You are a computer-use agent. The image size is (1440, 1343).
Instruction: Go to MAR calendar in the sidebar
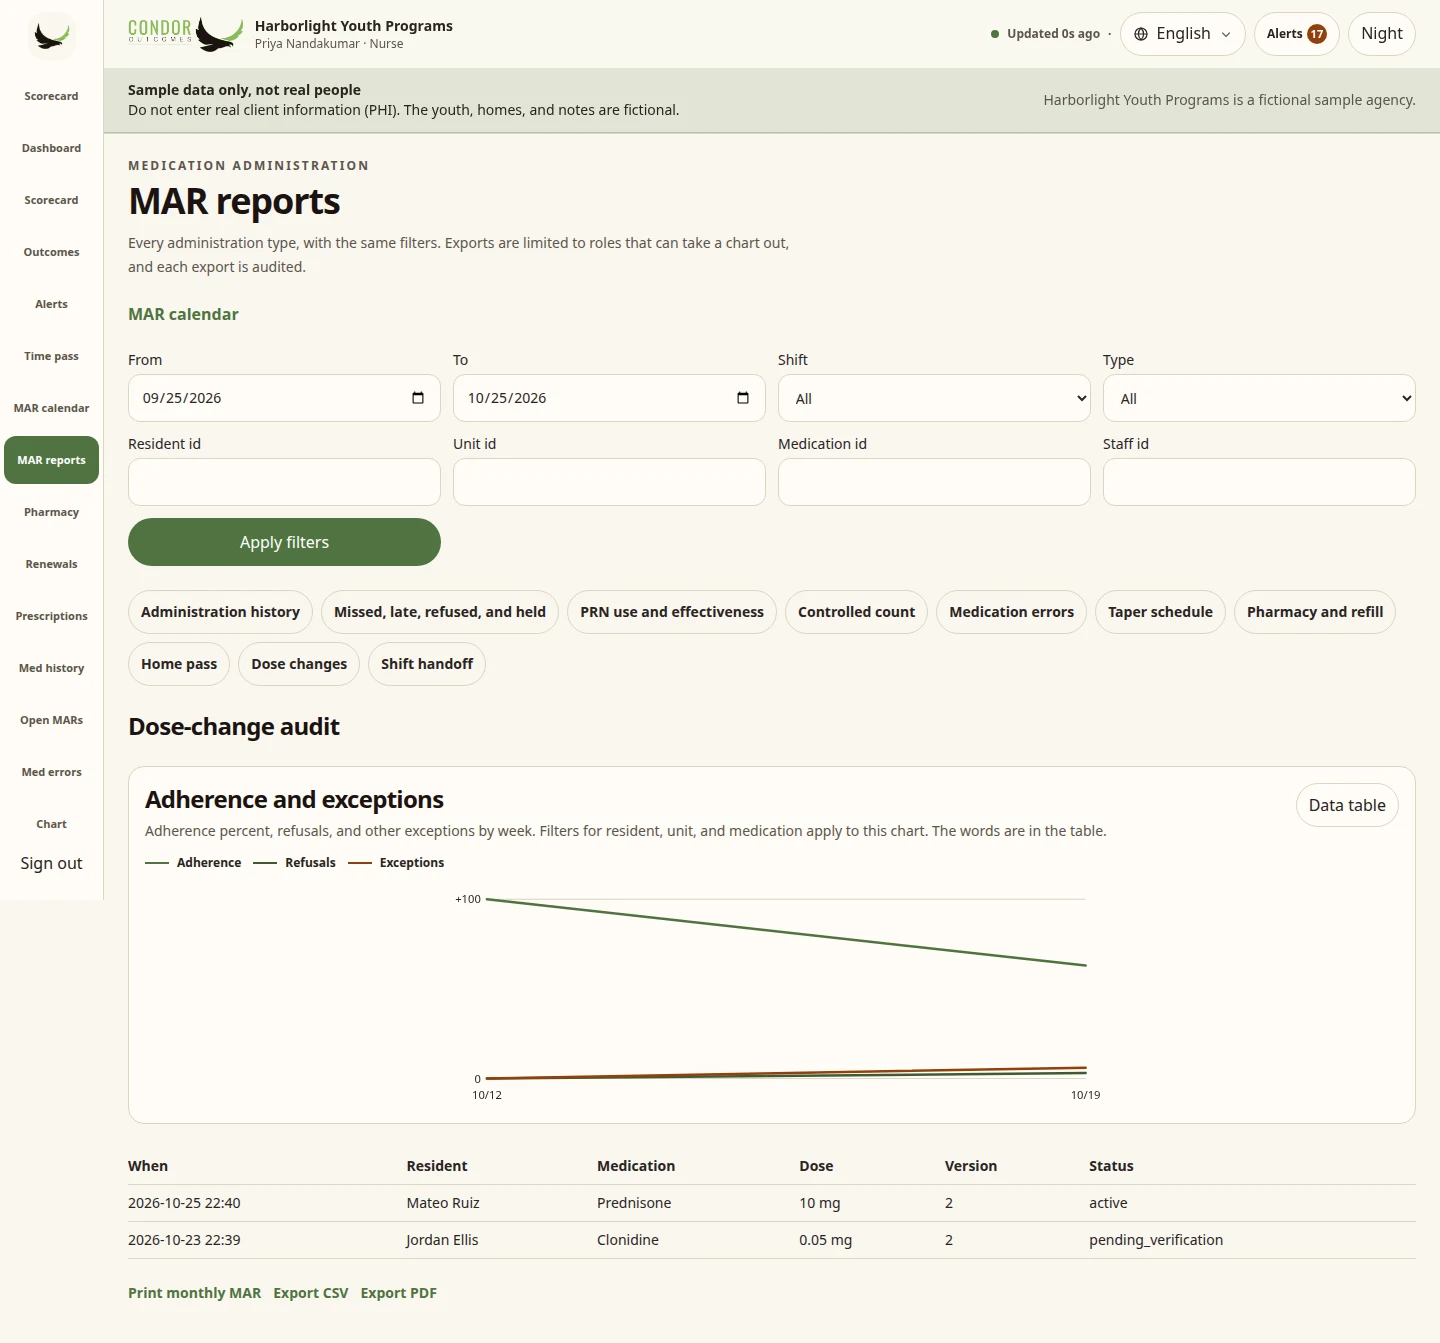51,408
